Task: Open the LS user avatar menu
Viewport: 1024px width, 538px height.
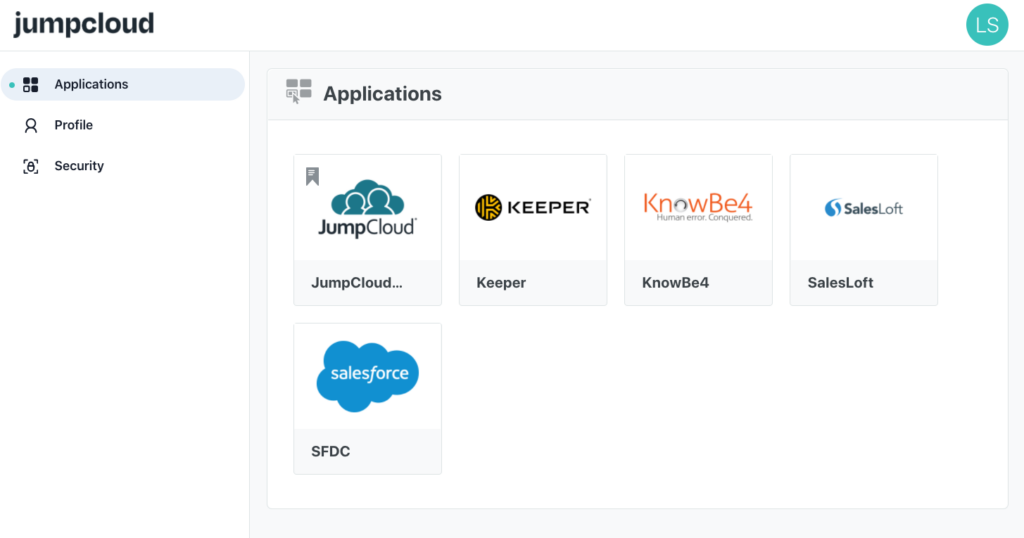Action: (x=986, y=25)
